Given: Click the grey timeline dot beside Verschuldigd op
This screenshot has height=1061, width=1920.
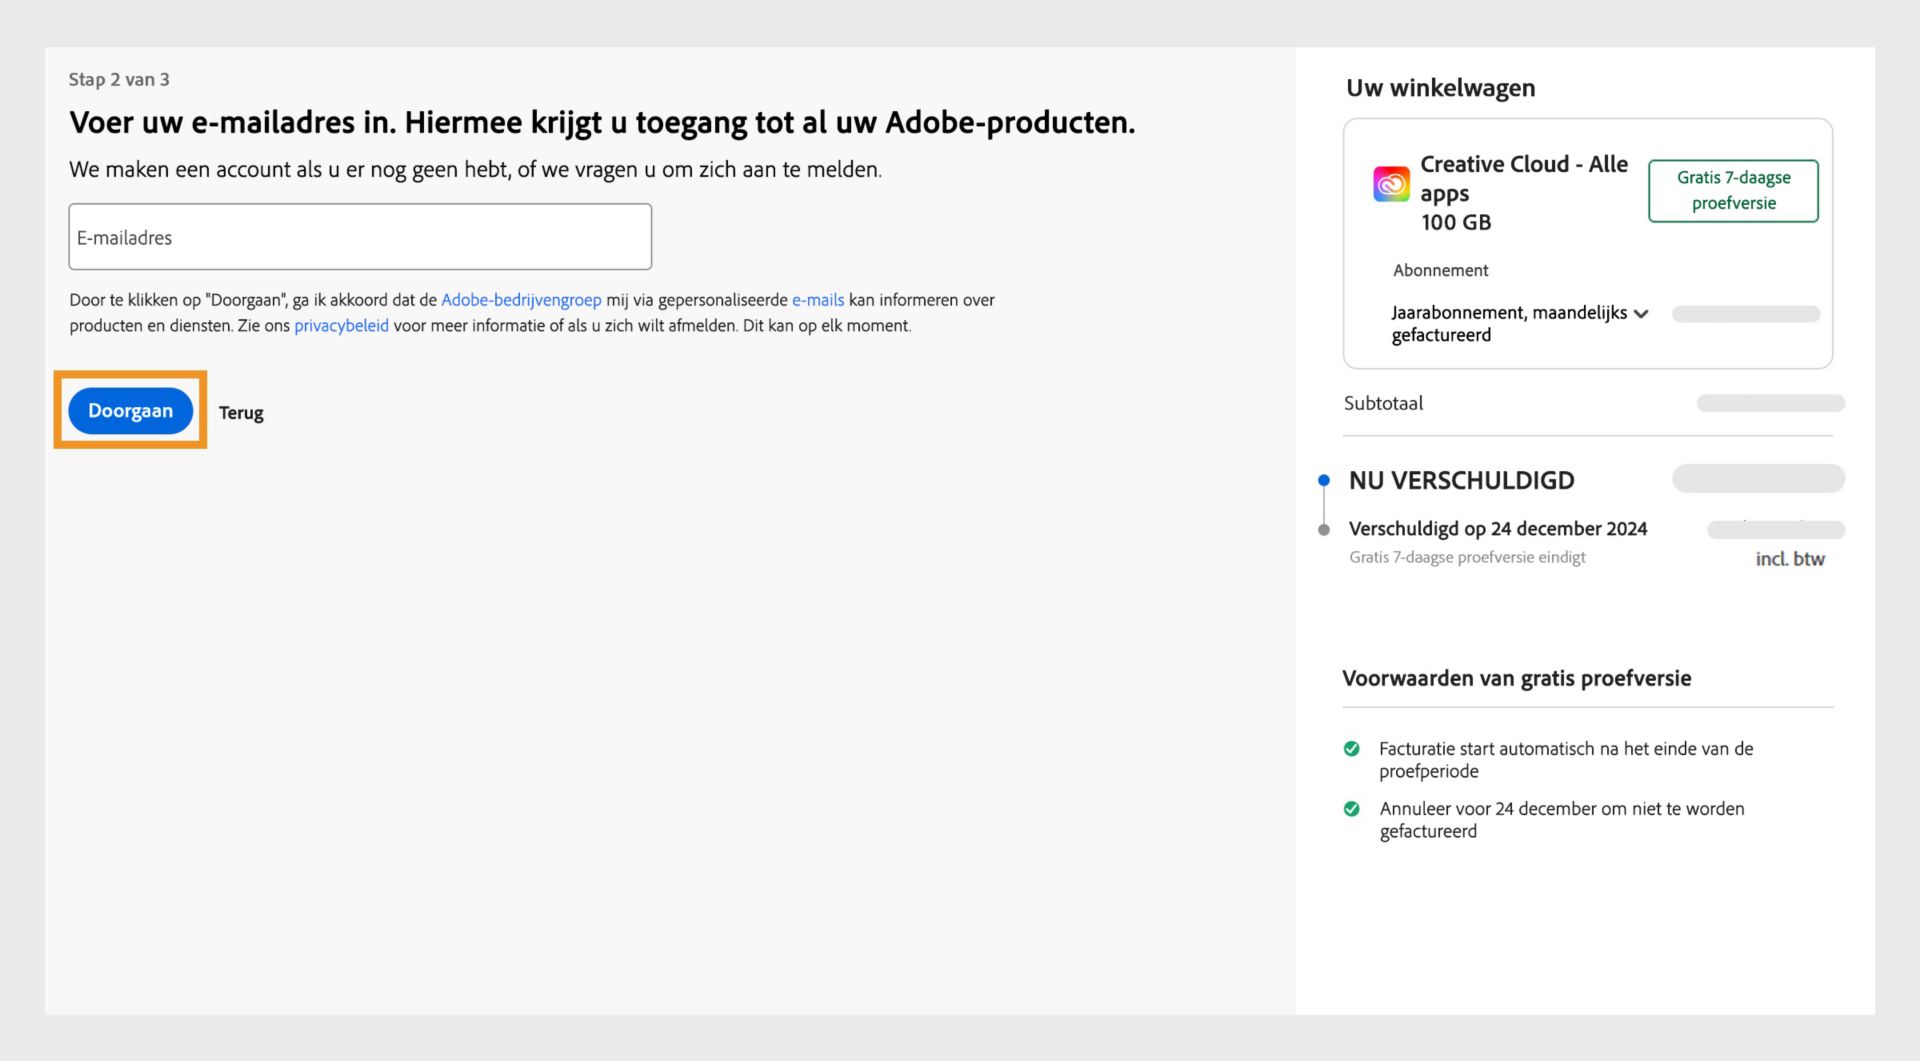Looking at the screenshot, I should (x=1324, y=530).
